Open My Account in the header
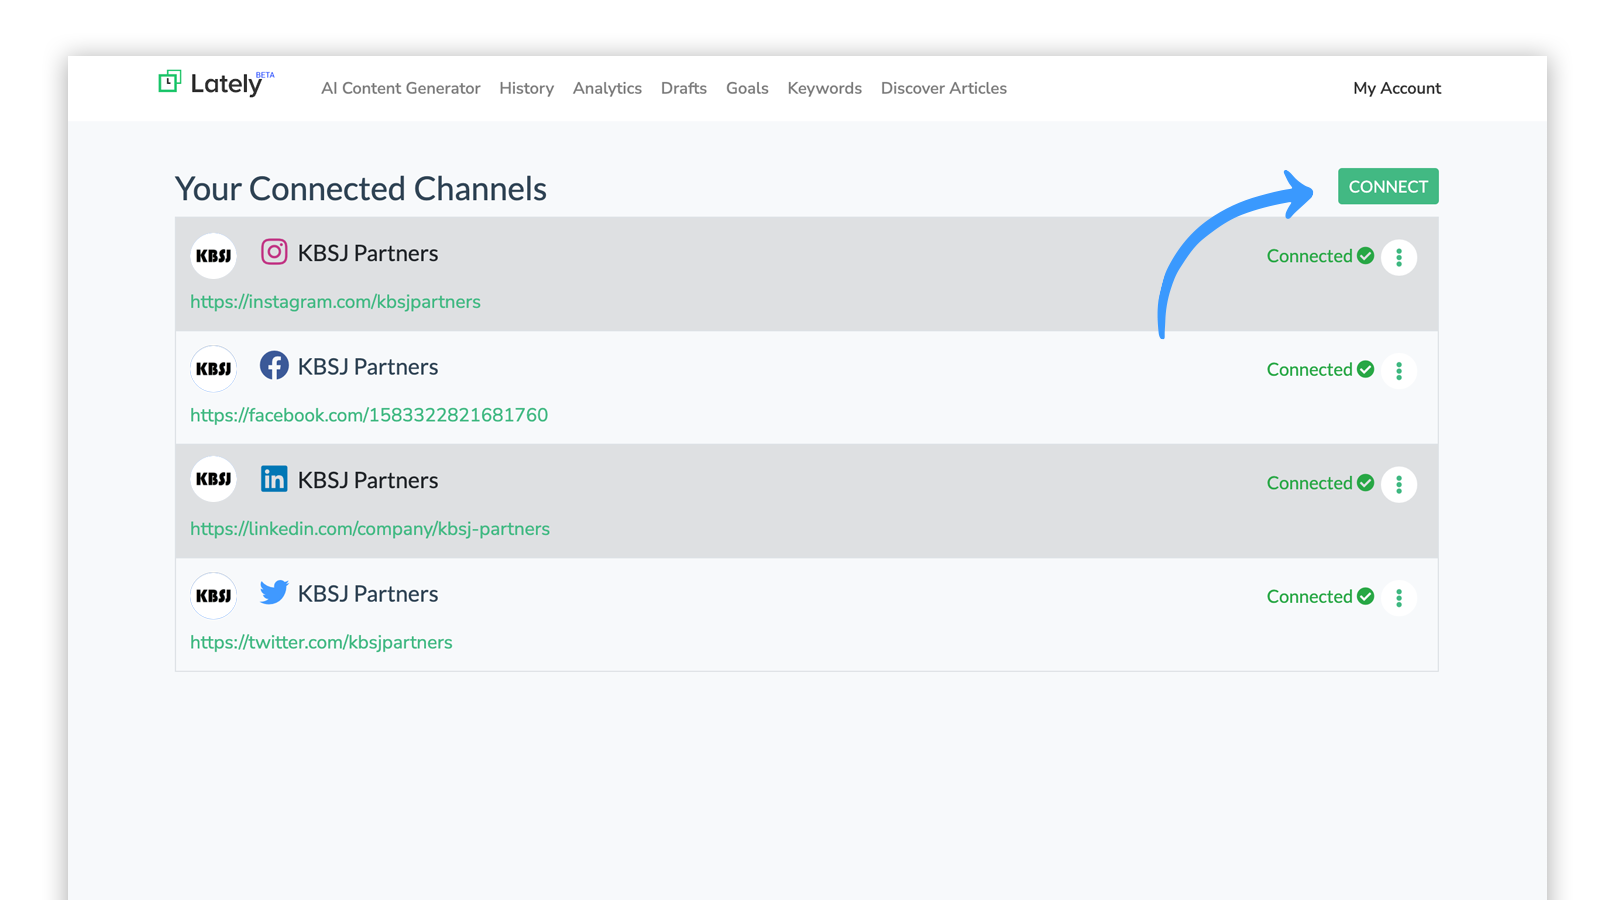 [x=1396, y=88]
